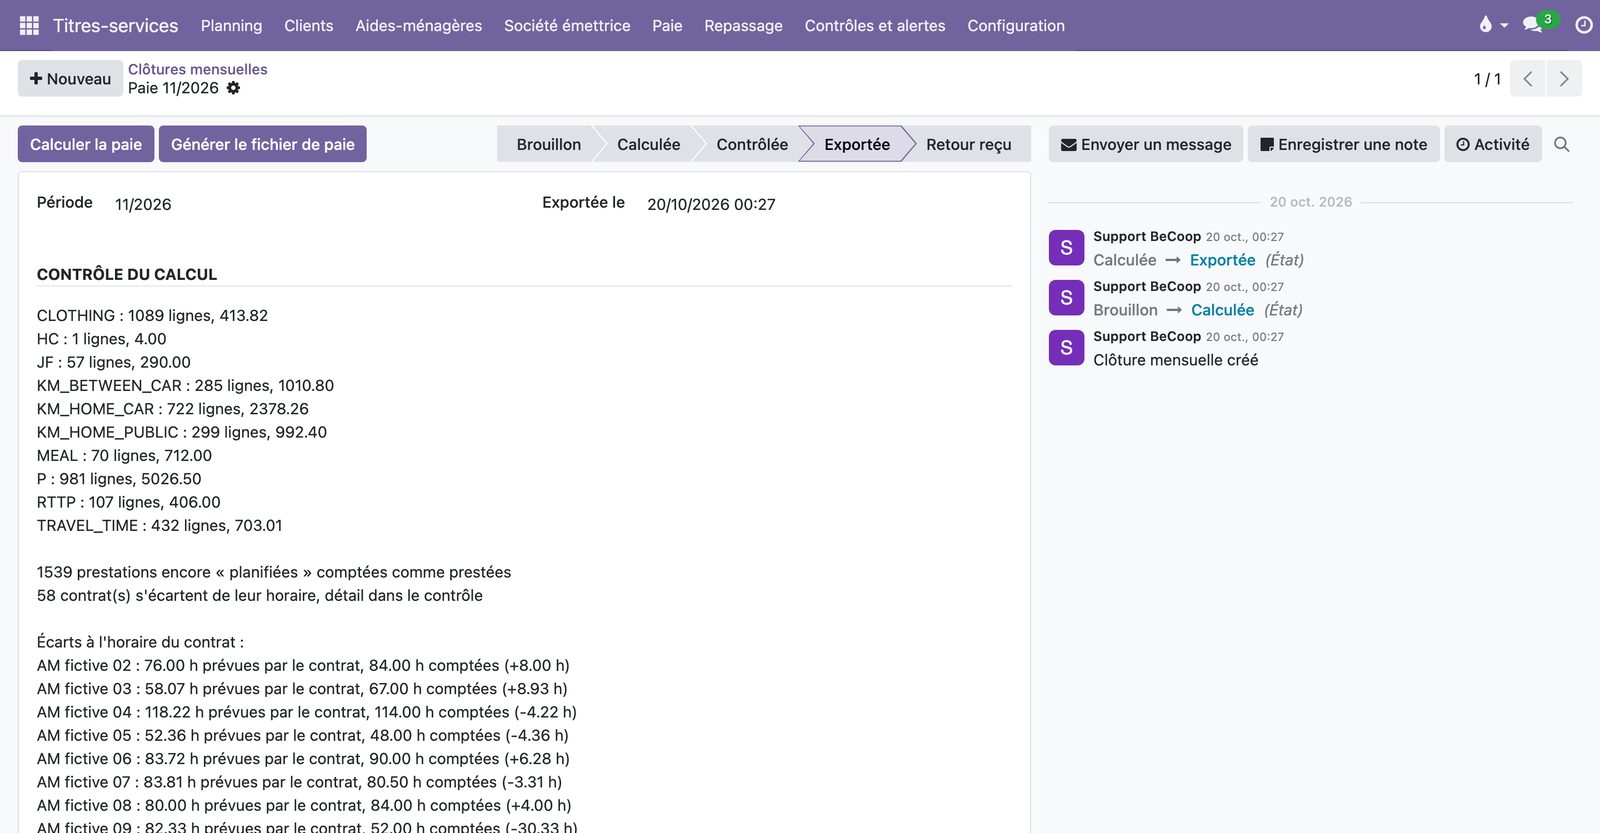Click the '1539 prestations encore « planifiées »' line

click(x=274, y=572)
